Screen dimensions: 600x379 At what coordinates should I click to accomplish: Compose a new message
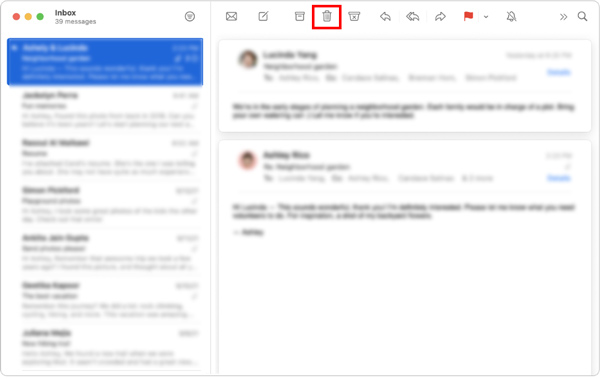263,16
